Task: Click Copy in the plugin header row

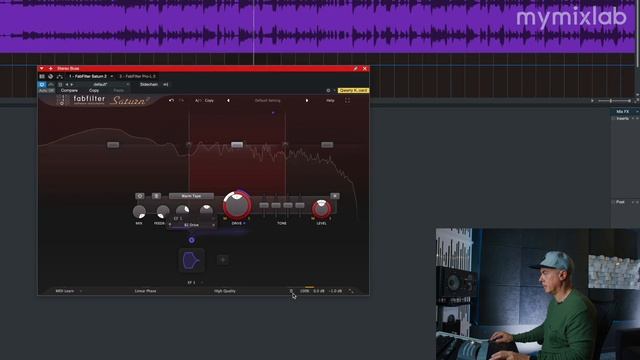Action: (x=94, y=90)
